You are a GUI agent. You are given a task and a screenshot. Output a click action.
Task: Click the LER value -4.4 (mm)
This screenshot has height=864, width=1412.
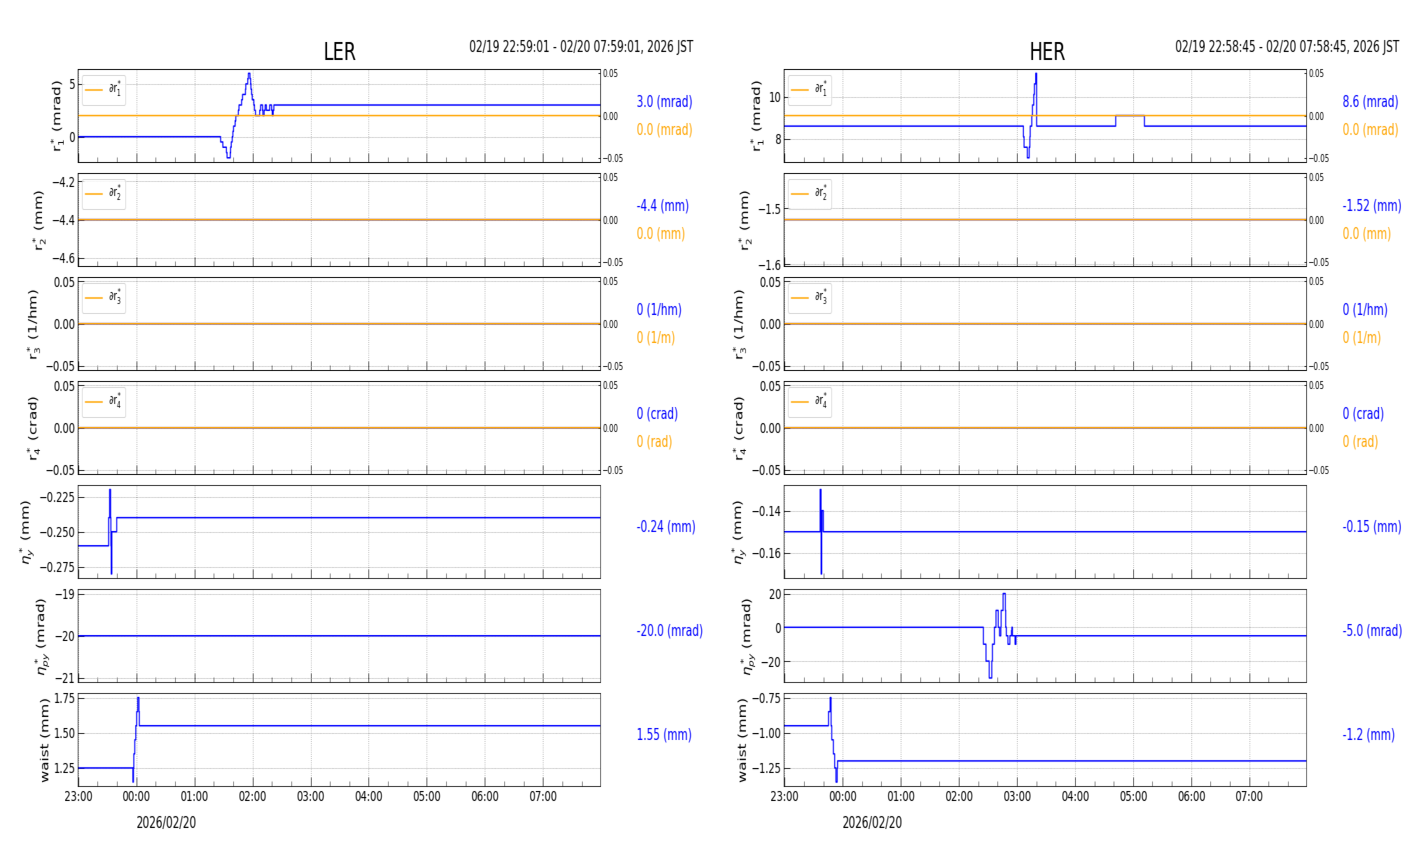coord(662,206)
